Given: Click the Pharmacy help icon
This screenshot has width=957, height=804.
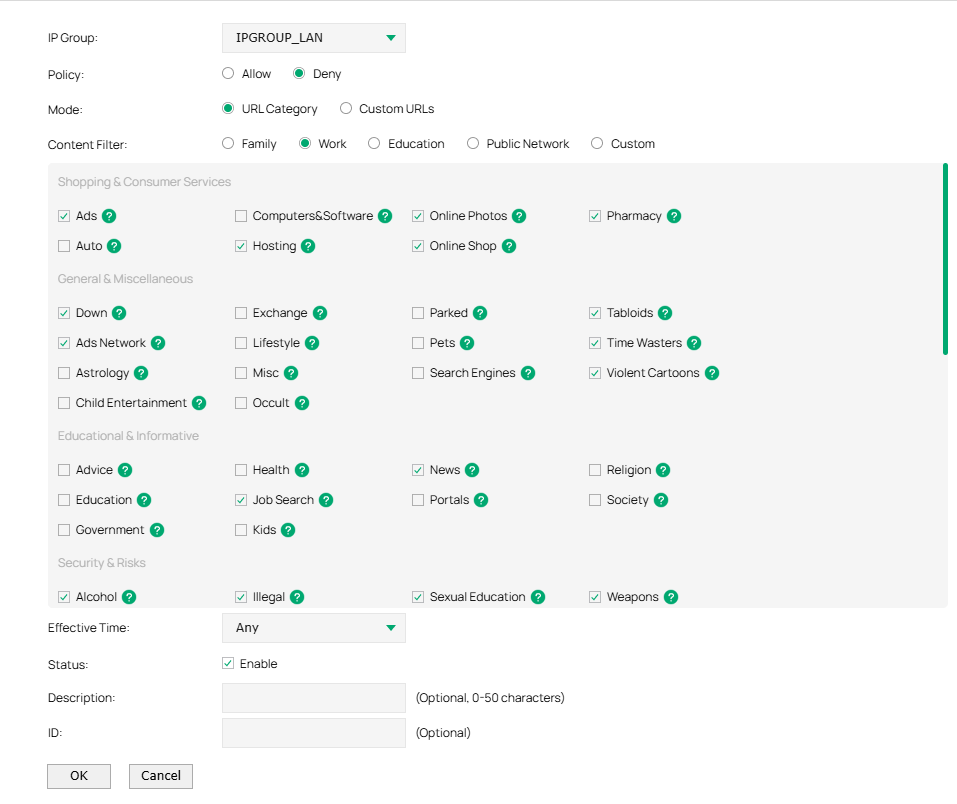Looking at the screenshot, I should point(673,215).
